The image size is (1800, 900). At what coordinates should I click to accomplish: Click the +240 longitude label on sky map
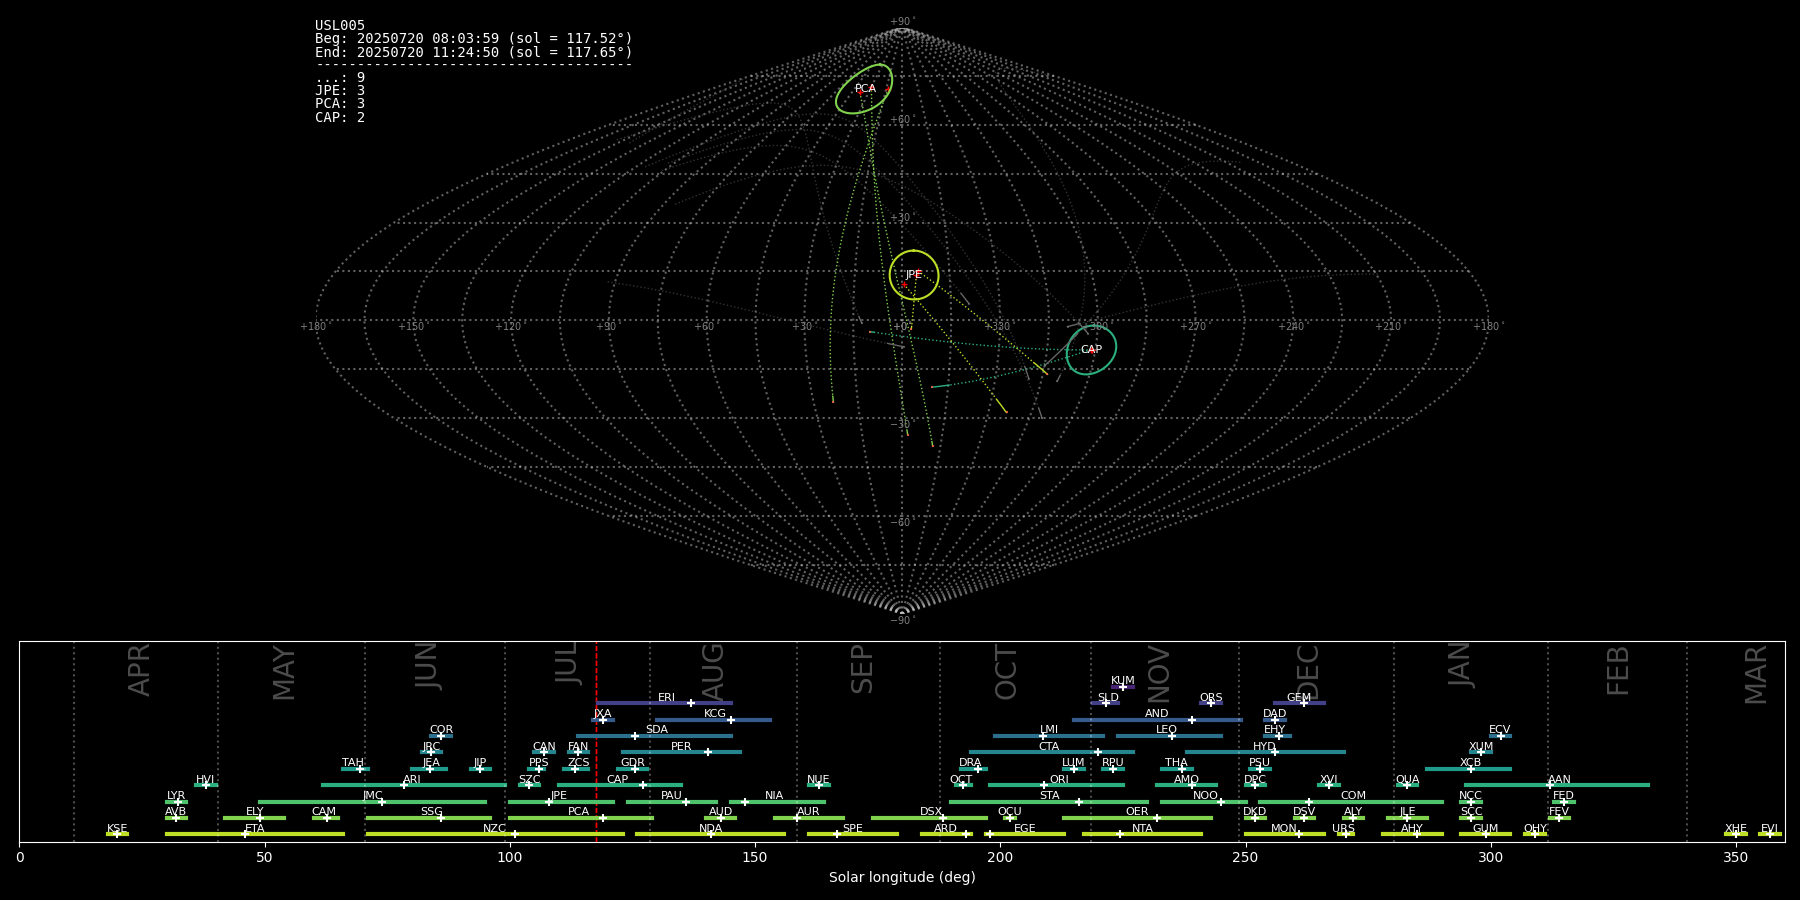click(x=1290, y=326)
